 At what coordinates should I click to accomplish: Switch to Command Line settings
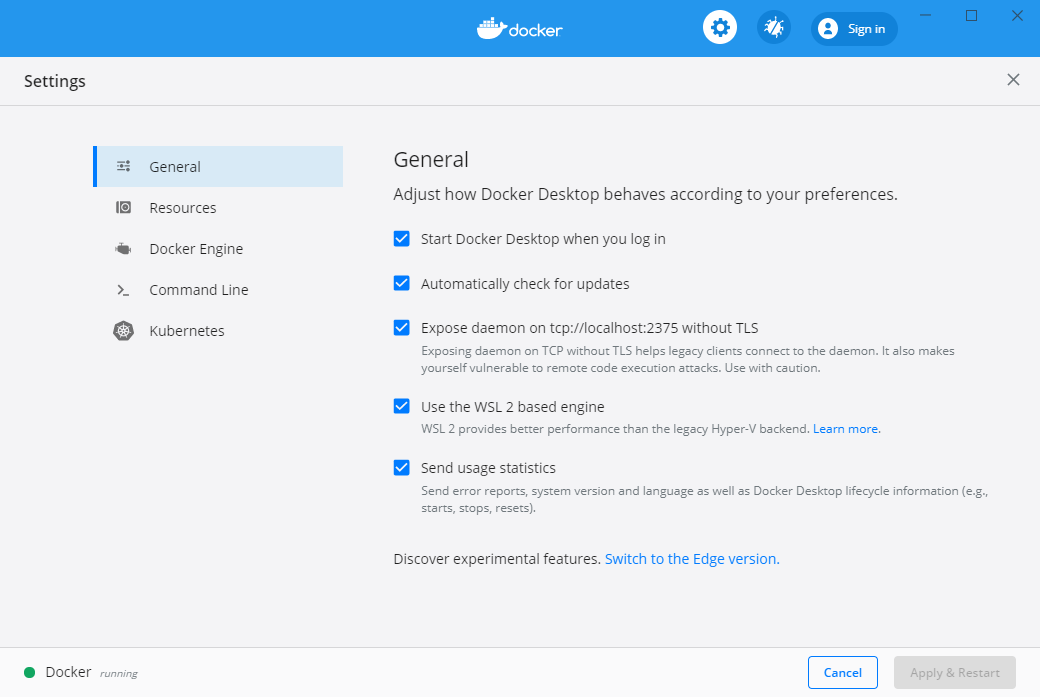tap(218, 290)
